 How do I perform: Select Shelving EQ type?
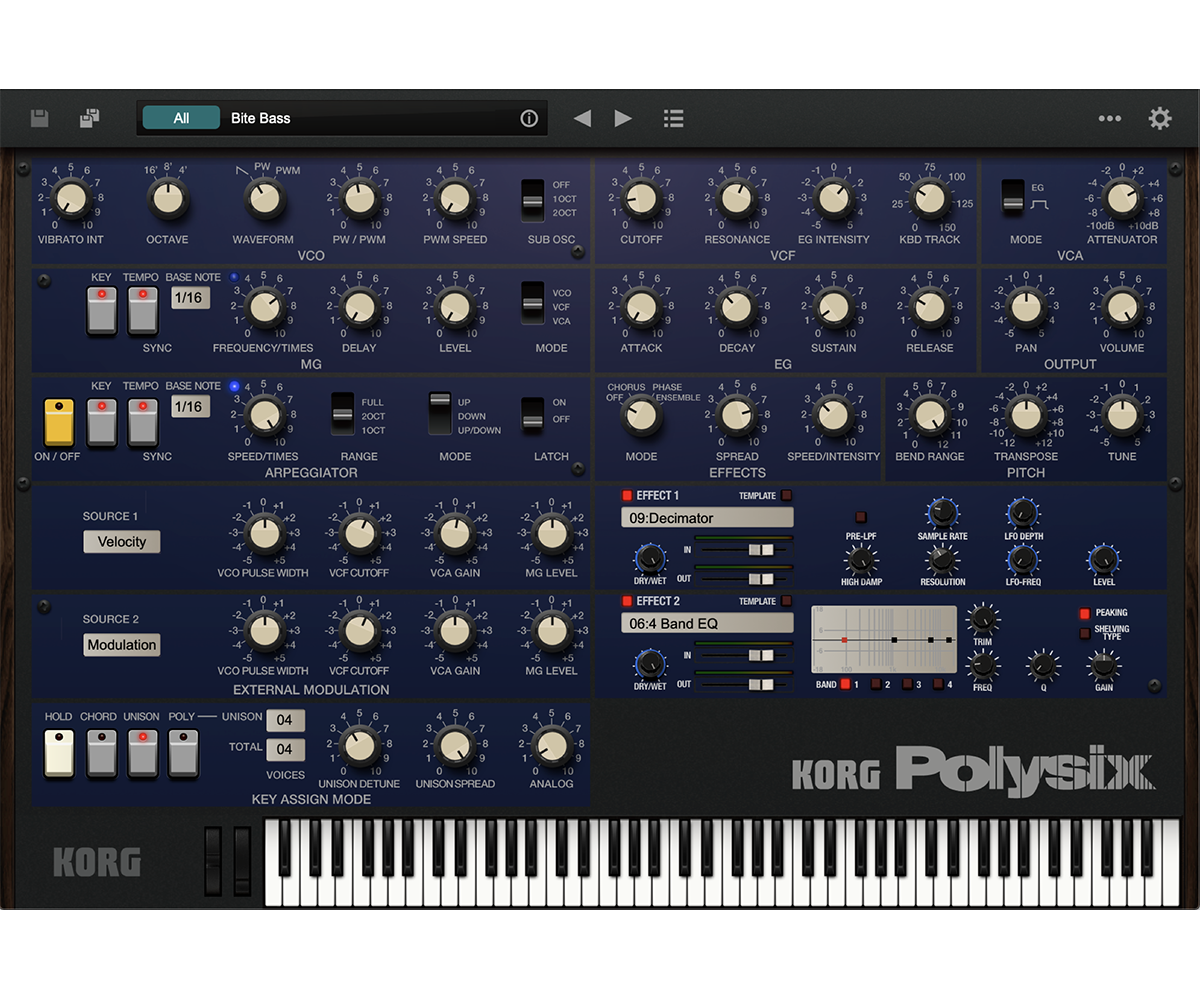click(x=1084, y=633)
